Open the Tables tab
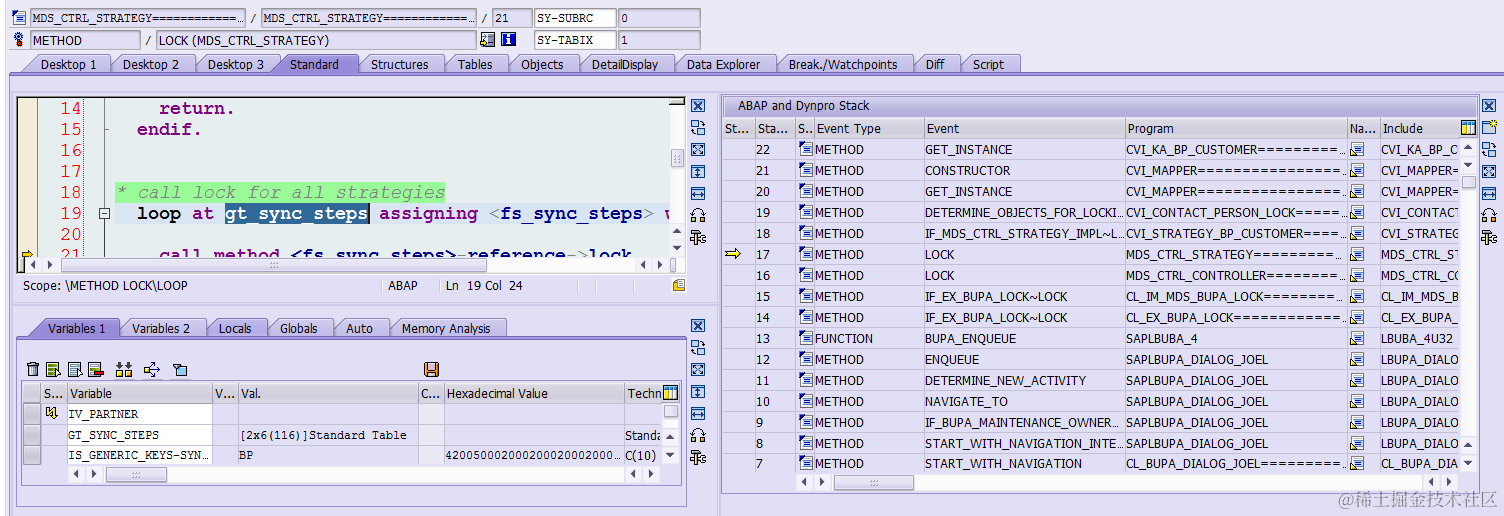This screenshot has height=516, width=1504. click(475, 64)
